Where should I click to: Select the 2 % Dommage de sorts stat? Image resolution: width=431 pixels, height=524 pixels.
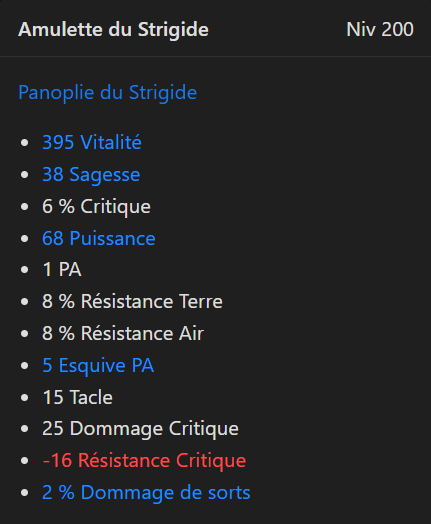click(x=146, y=493)
